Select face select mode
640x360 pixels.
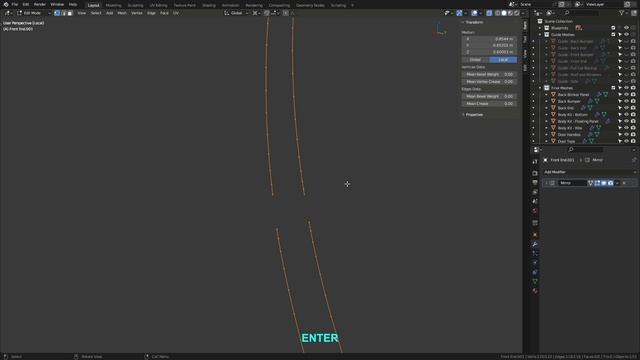click(x=70, y=13)
